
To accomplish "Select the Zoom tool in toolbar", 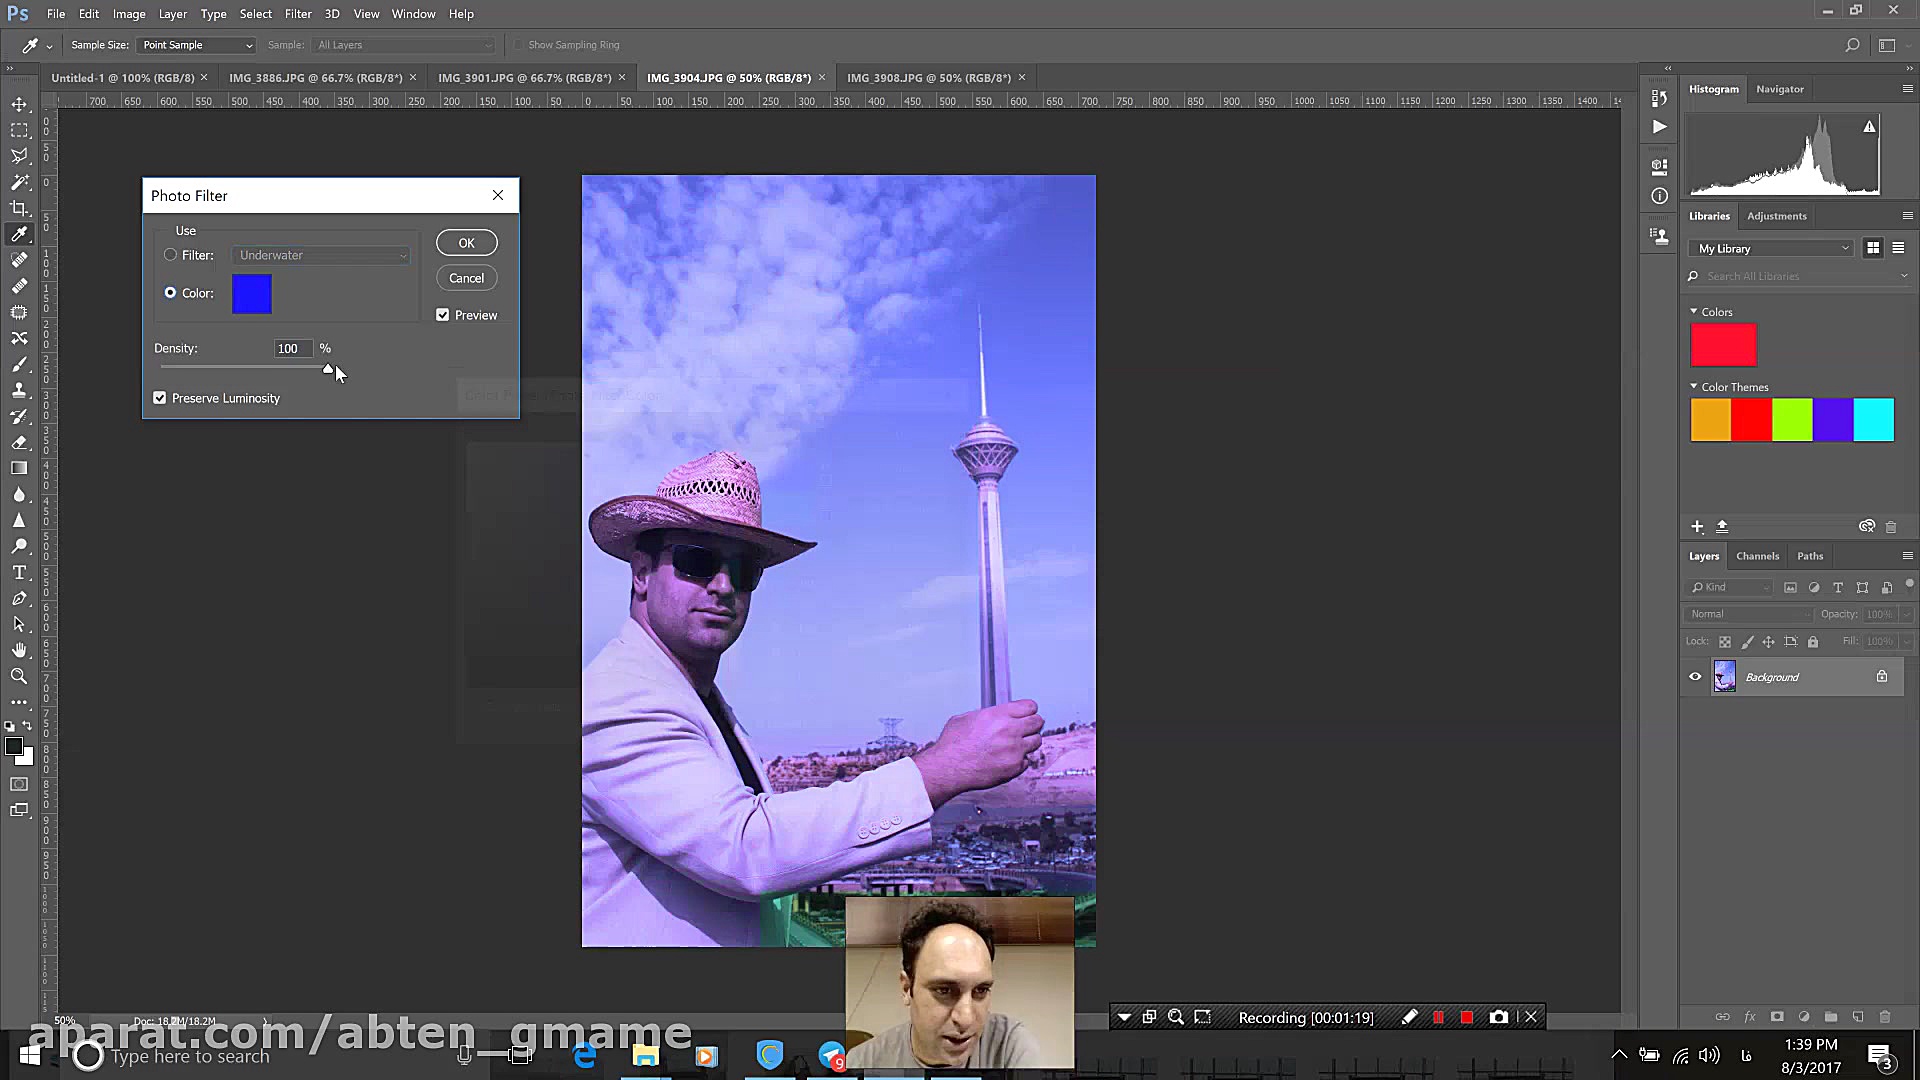I will click(19, 676).
